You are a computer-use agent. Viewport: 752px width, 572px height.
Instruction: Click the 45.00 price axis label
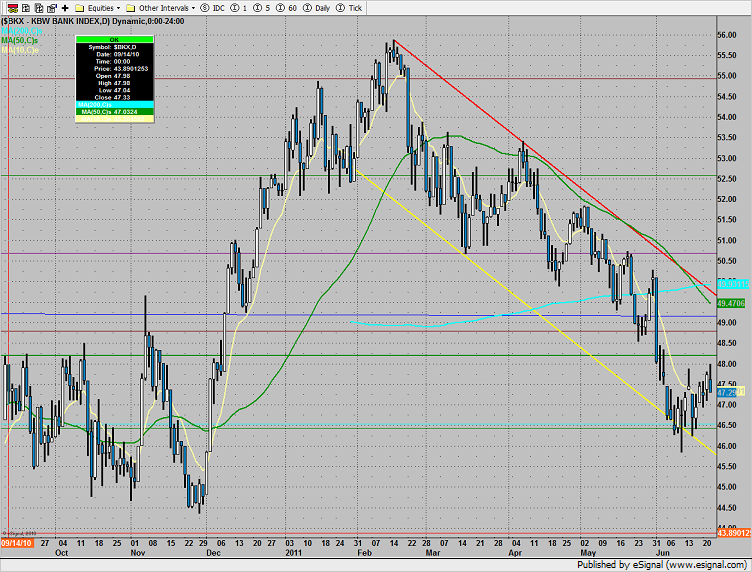point(727,487)
